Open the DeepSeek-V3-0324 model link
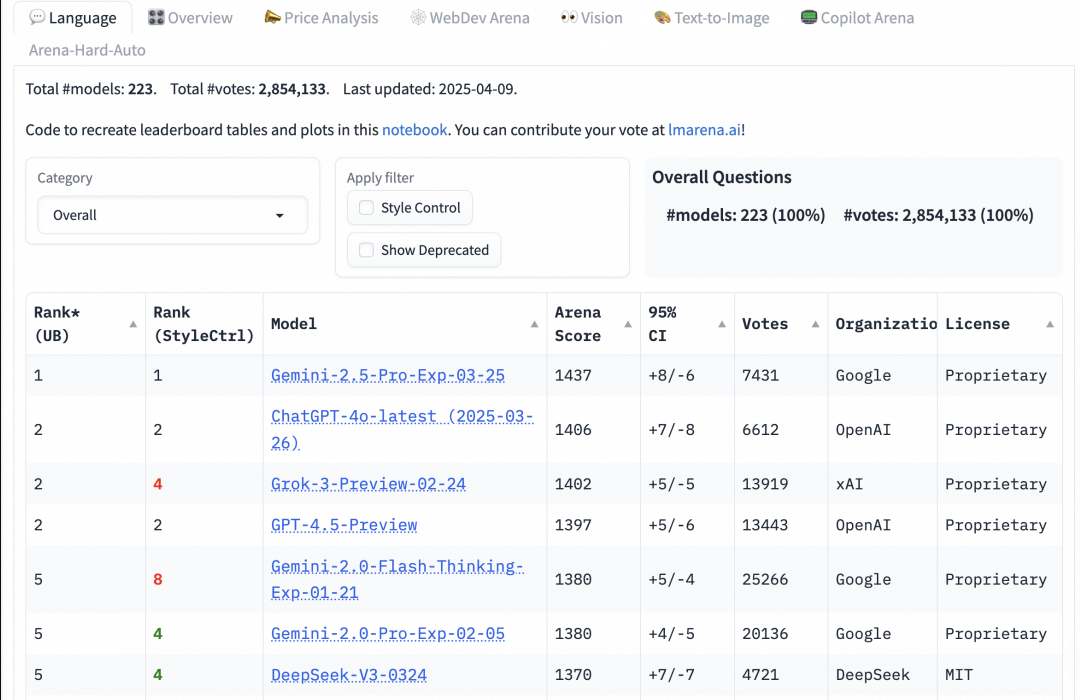This screenshot has height=700, width=1080. (349, 675)
